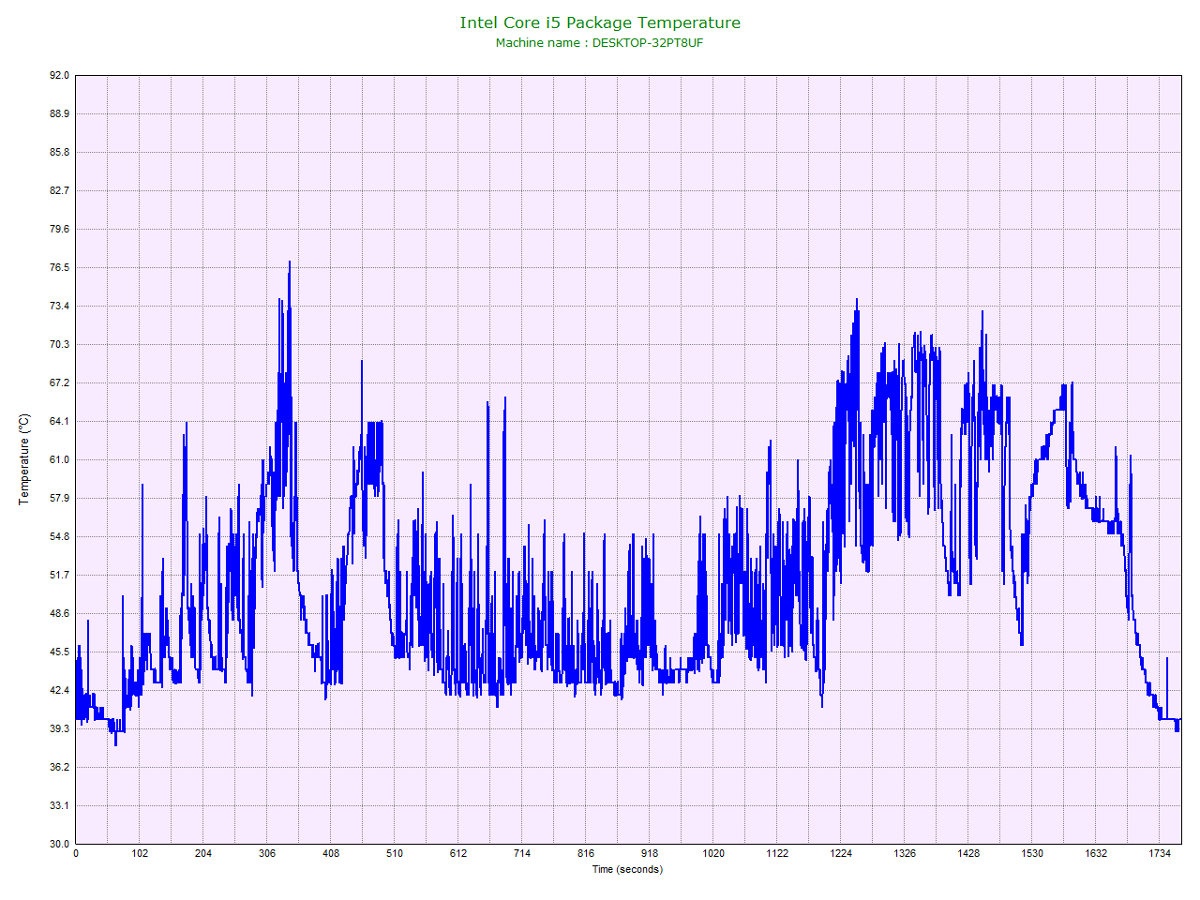The width and height of the screenshot is (1200, 900).
Task: Click the 1530 x-axis tick label
Action: pyautogui.click(x=1032, y=854)
